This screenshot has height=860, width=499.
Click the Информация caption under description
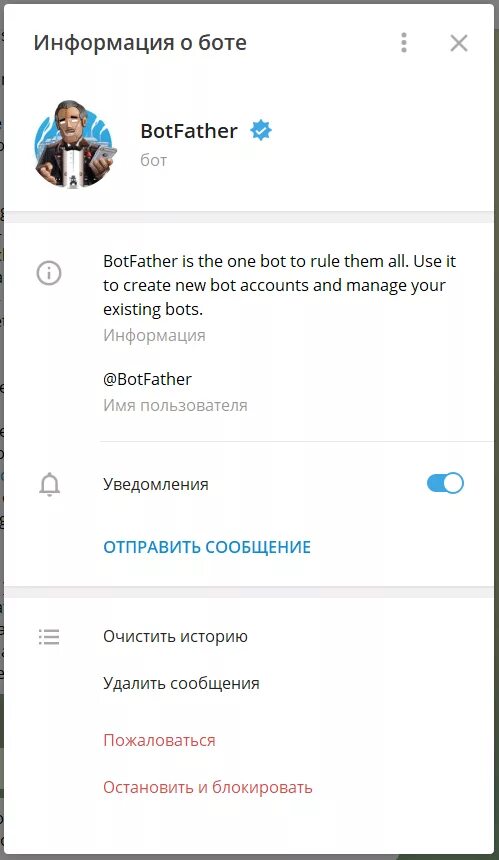pyautogui.click(x=155, y=335)
